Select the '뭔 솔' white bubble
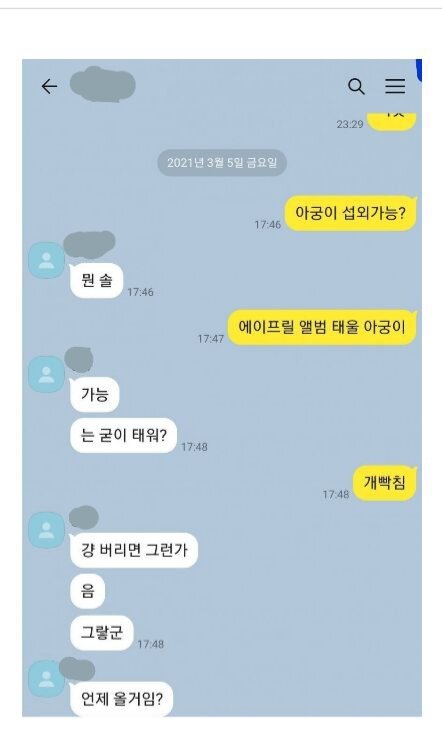This screenshot has width=442, height=750. (x=97, y=281)
